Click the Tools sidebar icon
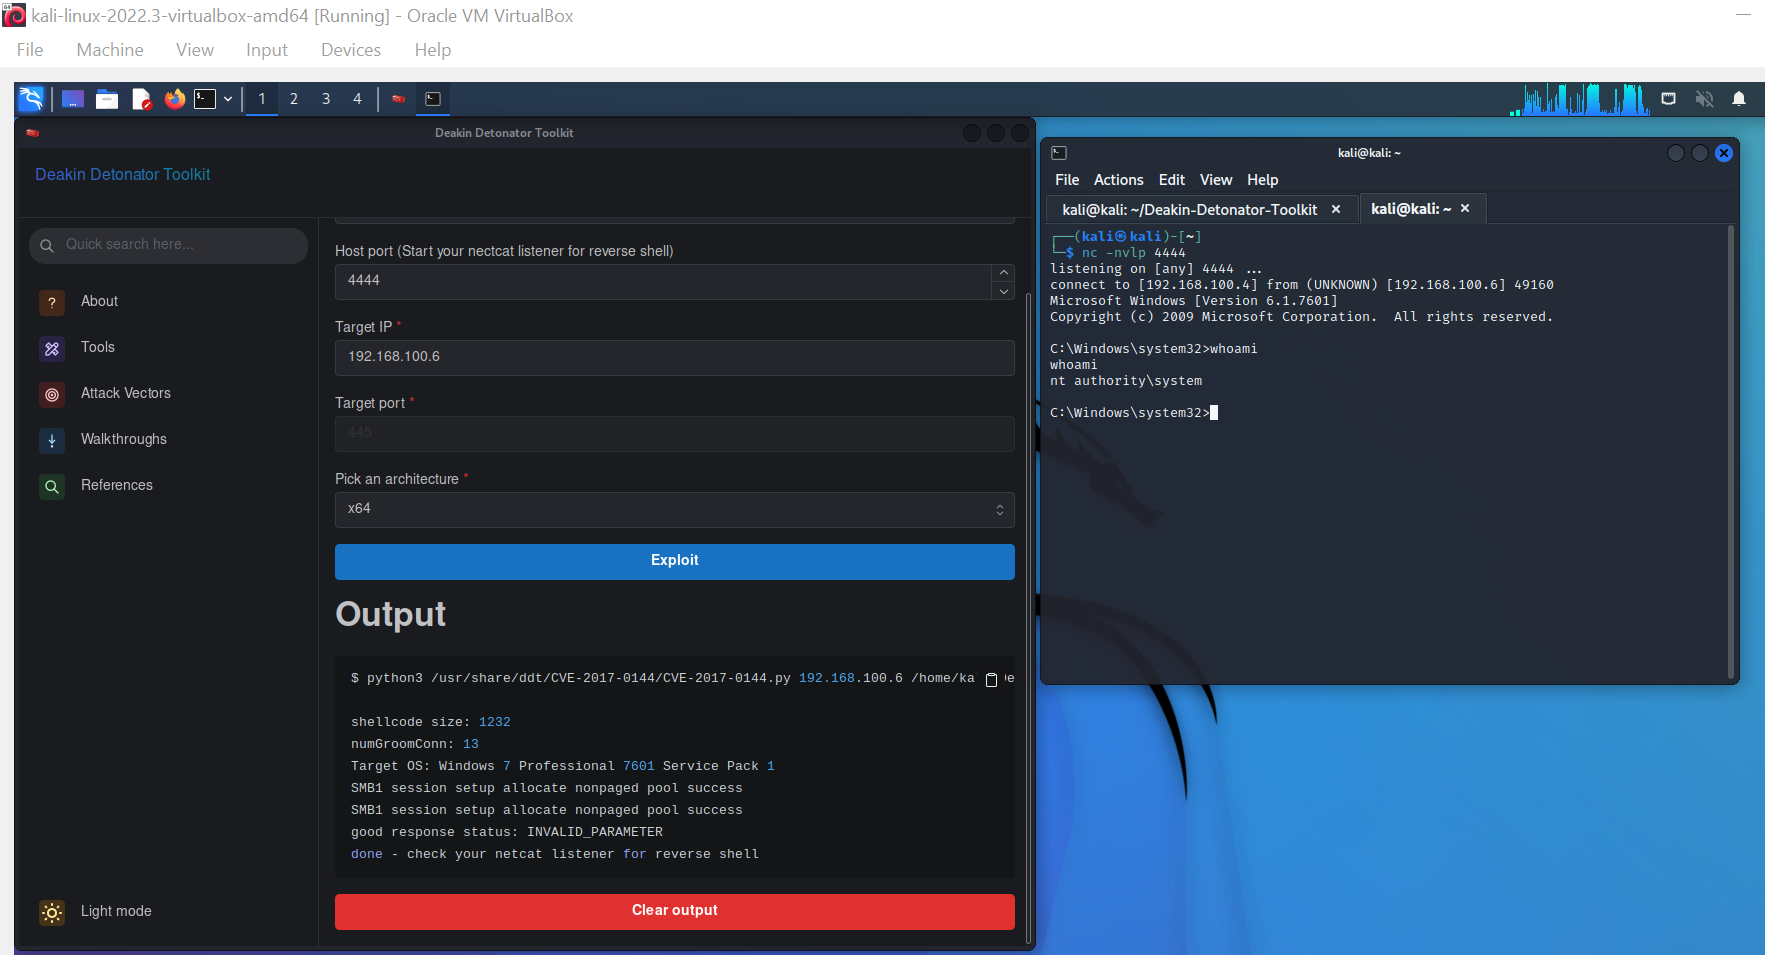Viewport: 1765px width, 955px height. [52, 348]
